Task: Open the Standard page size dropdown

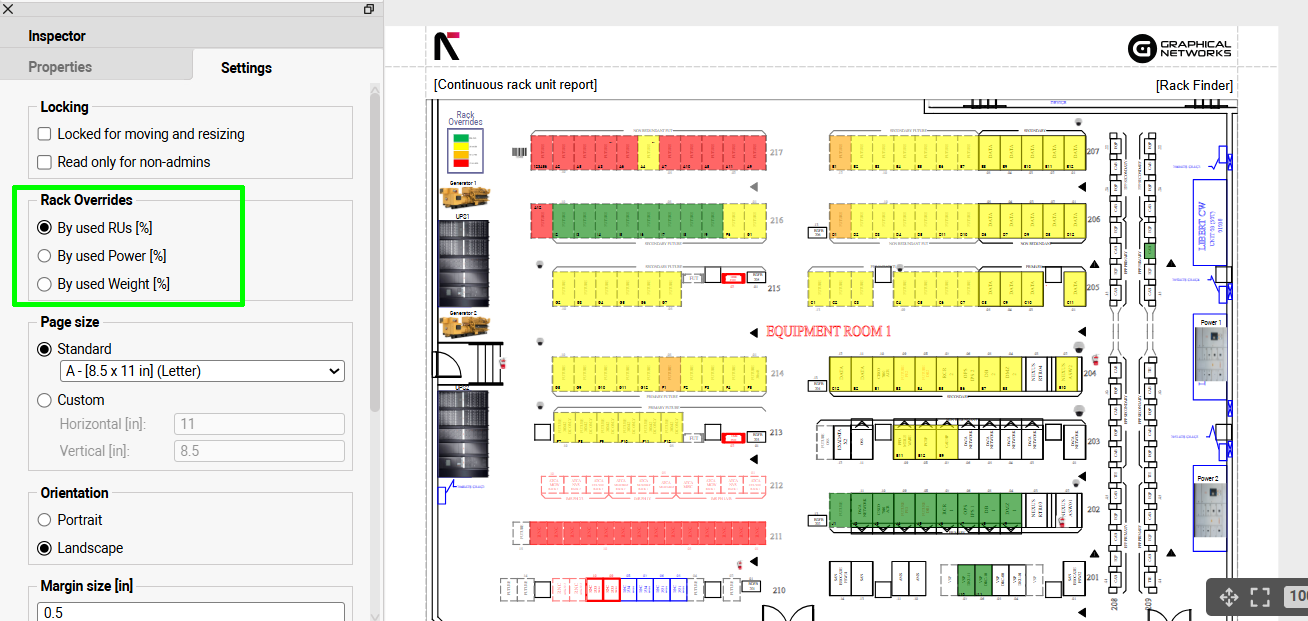Action: pos(202,371)
